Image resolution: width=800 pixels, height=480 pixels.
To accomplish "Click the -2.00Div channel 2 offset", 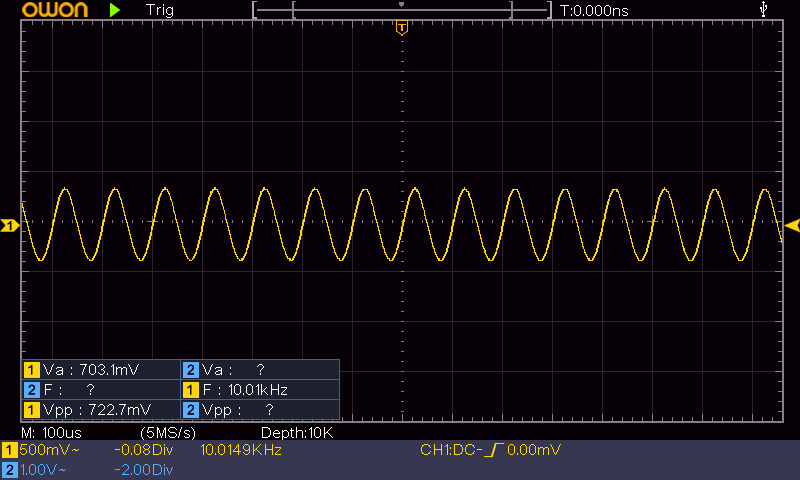I will pyautogui.click(x=144, y=470).
